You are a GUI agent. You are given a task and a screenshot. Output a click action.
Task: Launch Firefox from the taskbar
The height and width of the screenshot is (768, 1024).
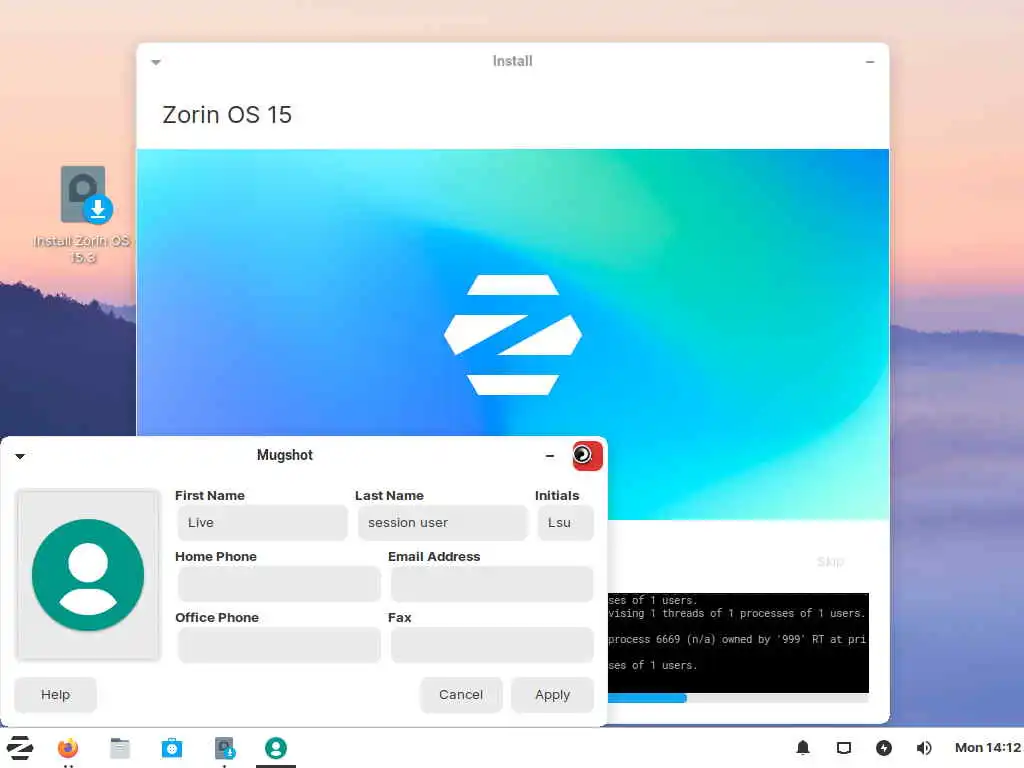(67, 748)
